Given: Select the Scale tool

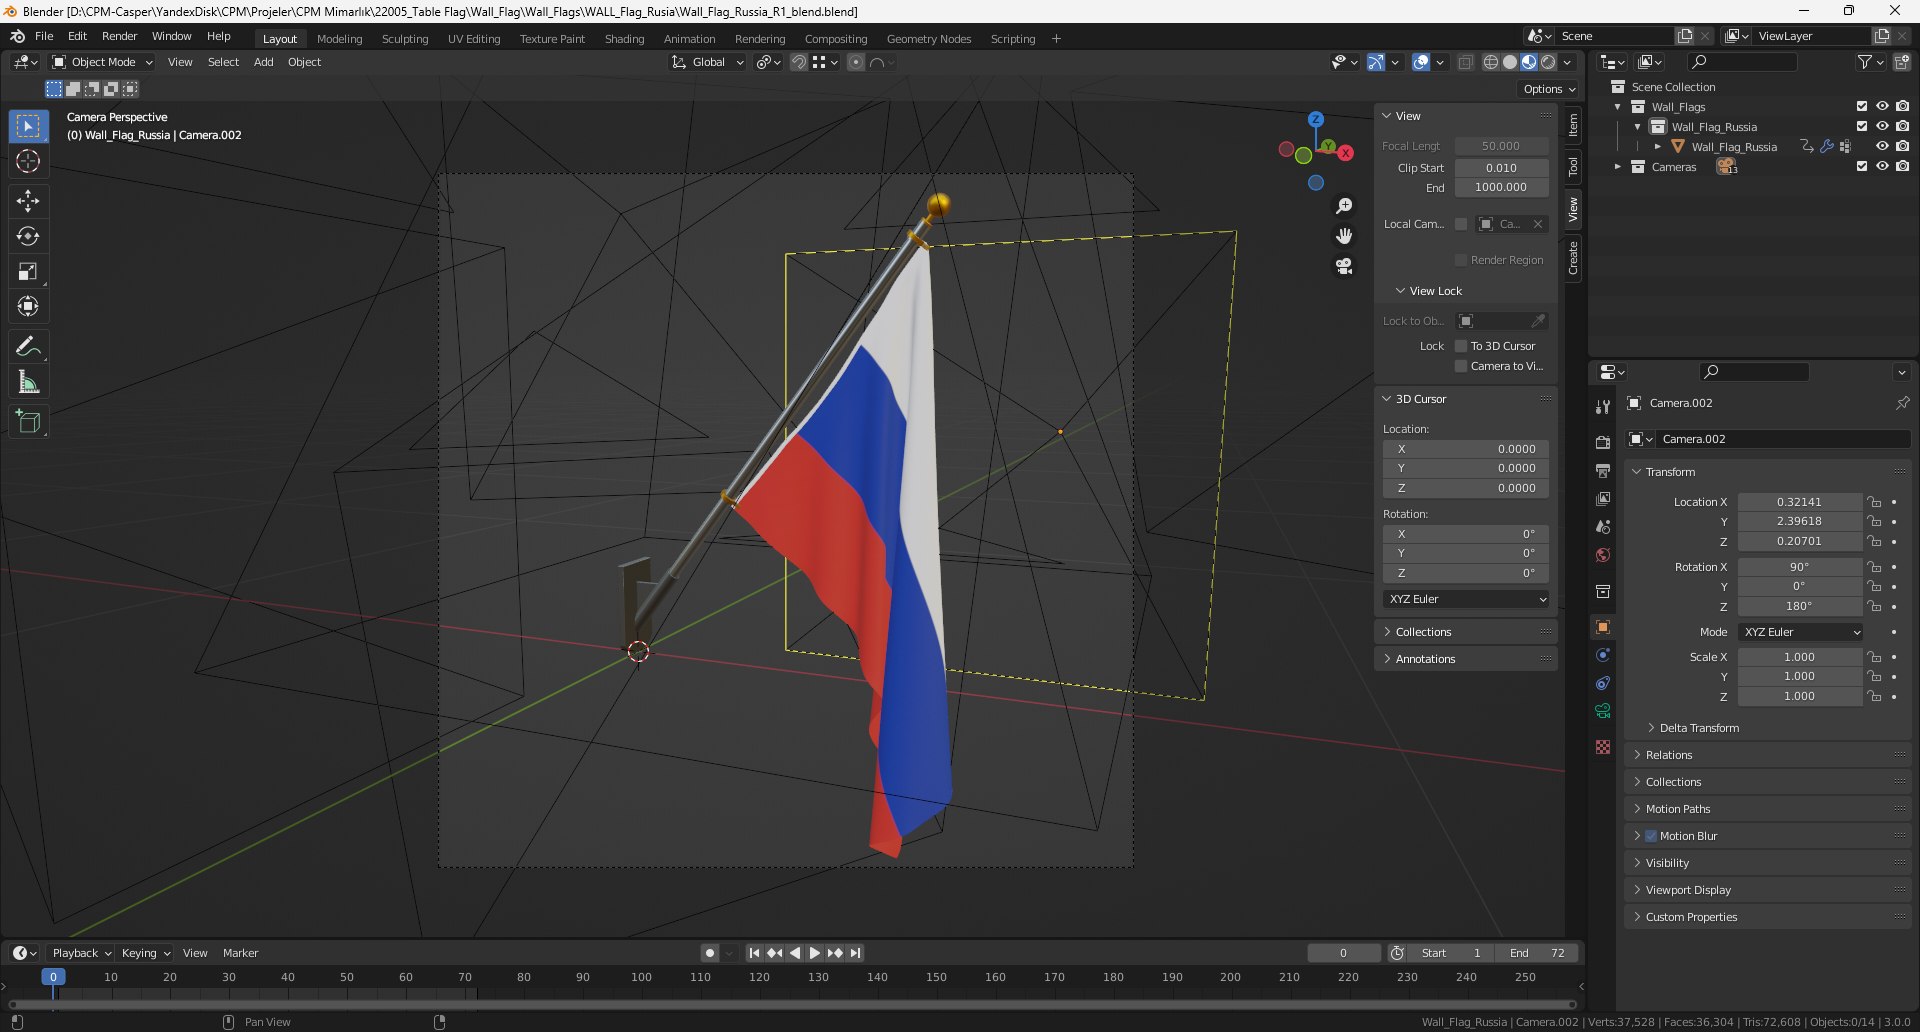Looking at the screenshot, I should pyautogui.click(x=28, y=271).
